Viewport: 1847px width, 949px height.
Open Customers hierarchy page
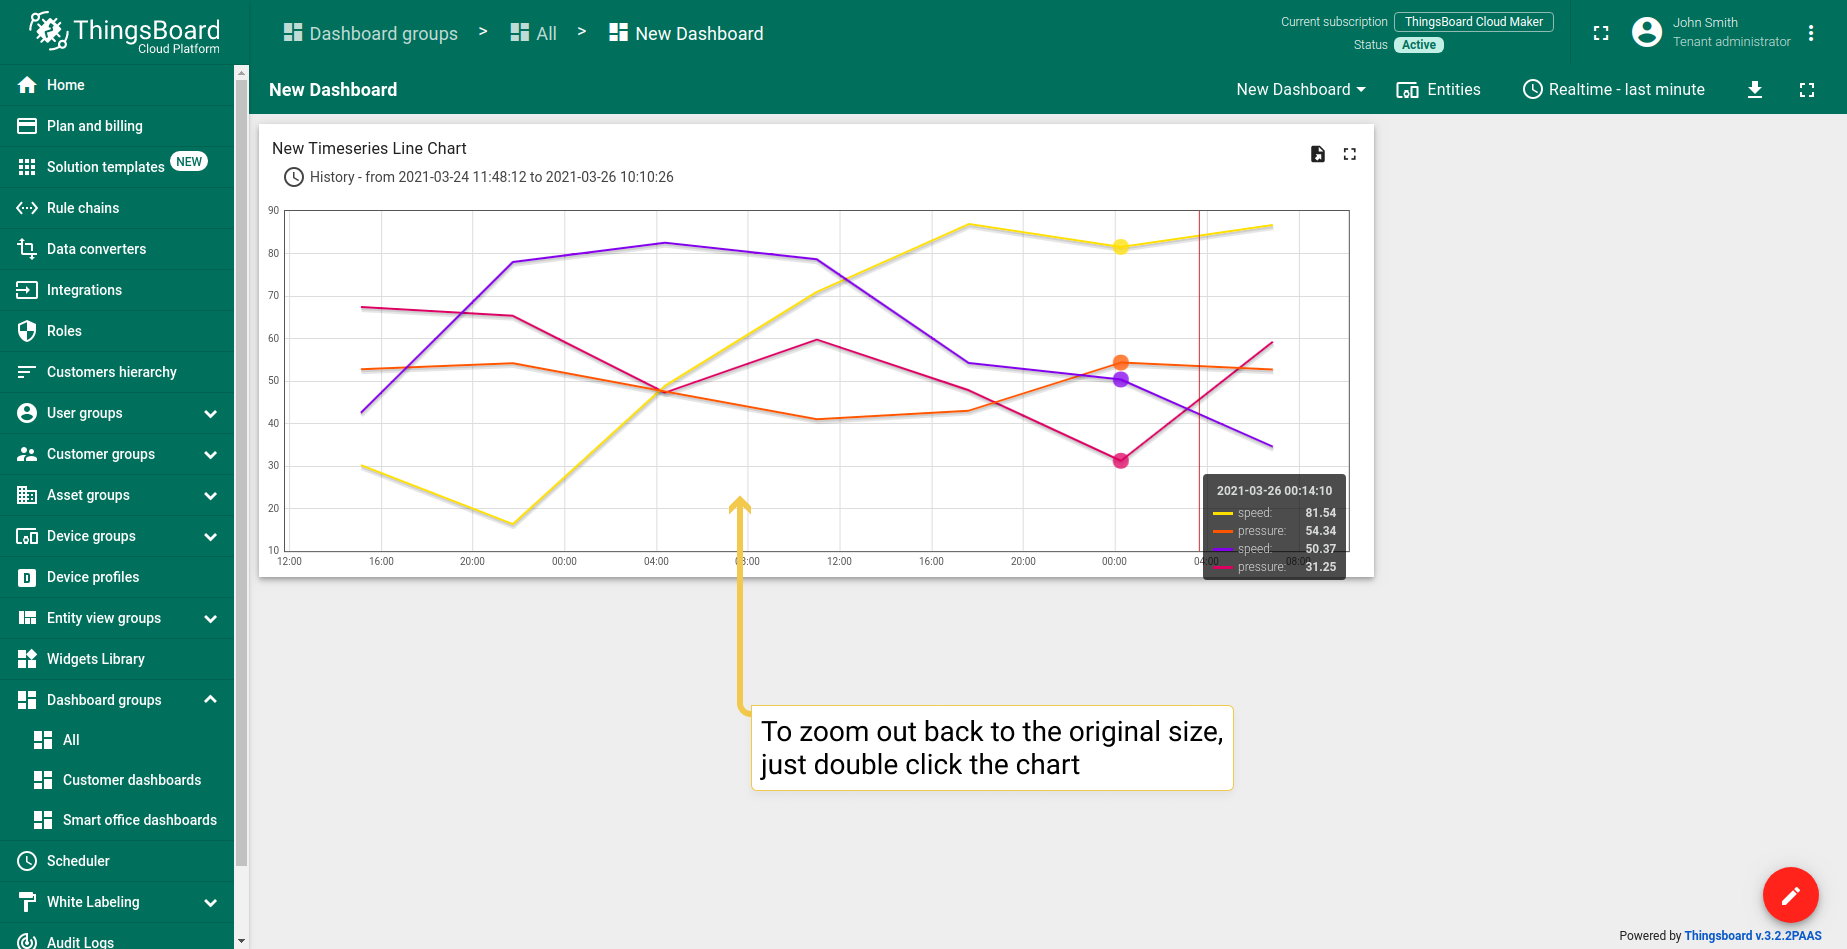tap(117, 372)
